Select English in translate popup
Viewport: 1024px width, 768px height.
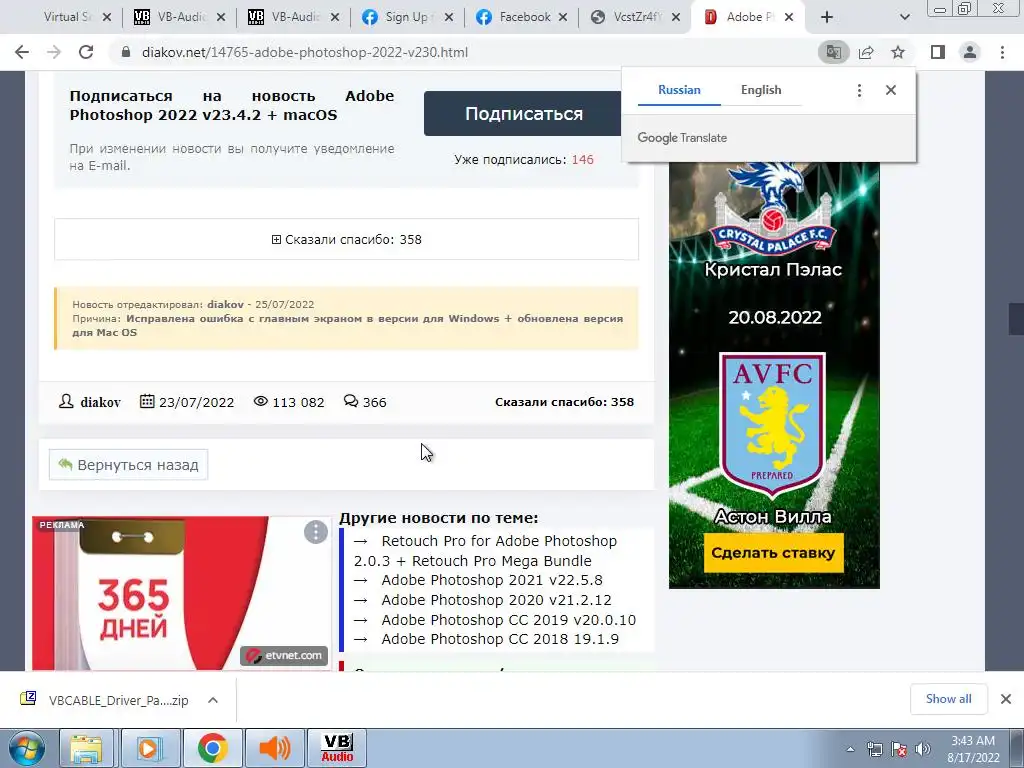[761, 90]
